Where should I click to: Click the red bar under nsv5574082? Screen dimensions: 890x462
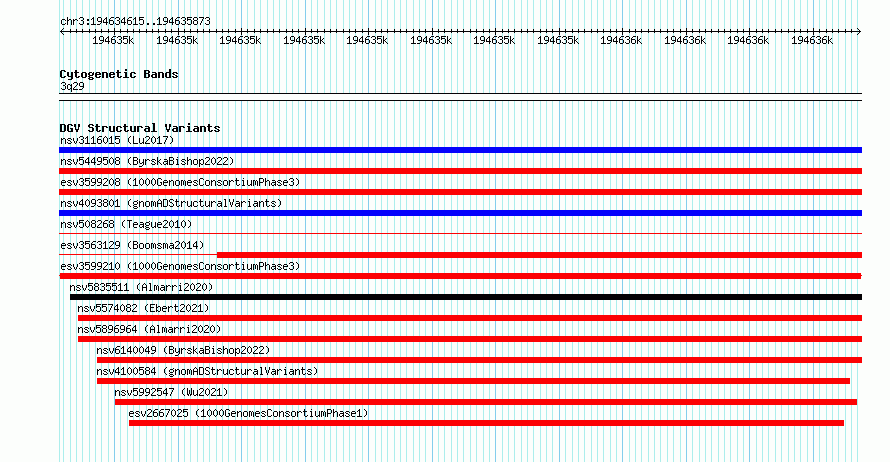(470, 318)
